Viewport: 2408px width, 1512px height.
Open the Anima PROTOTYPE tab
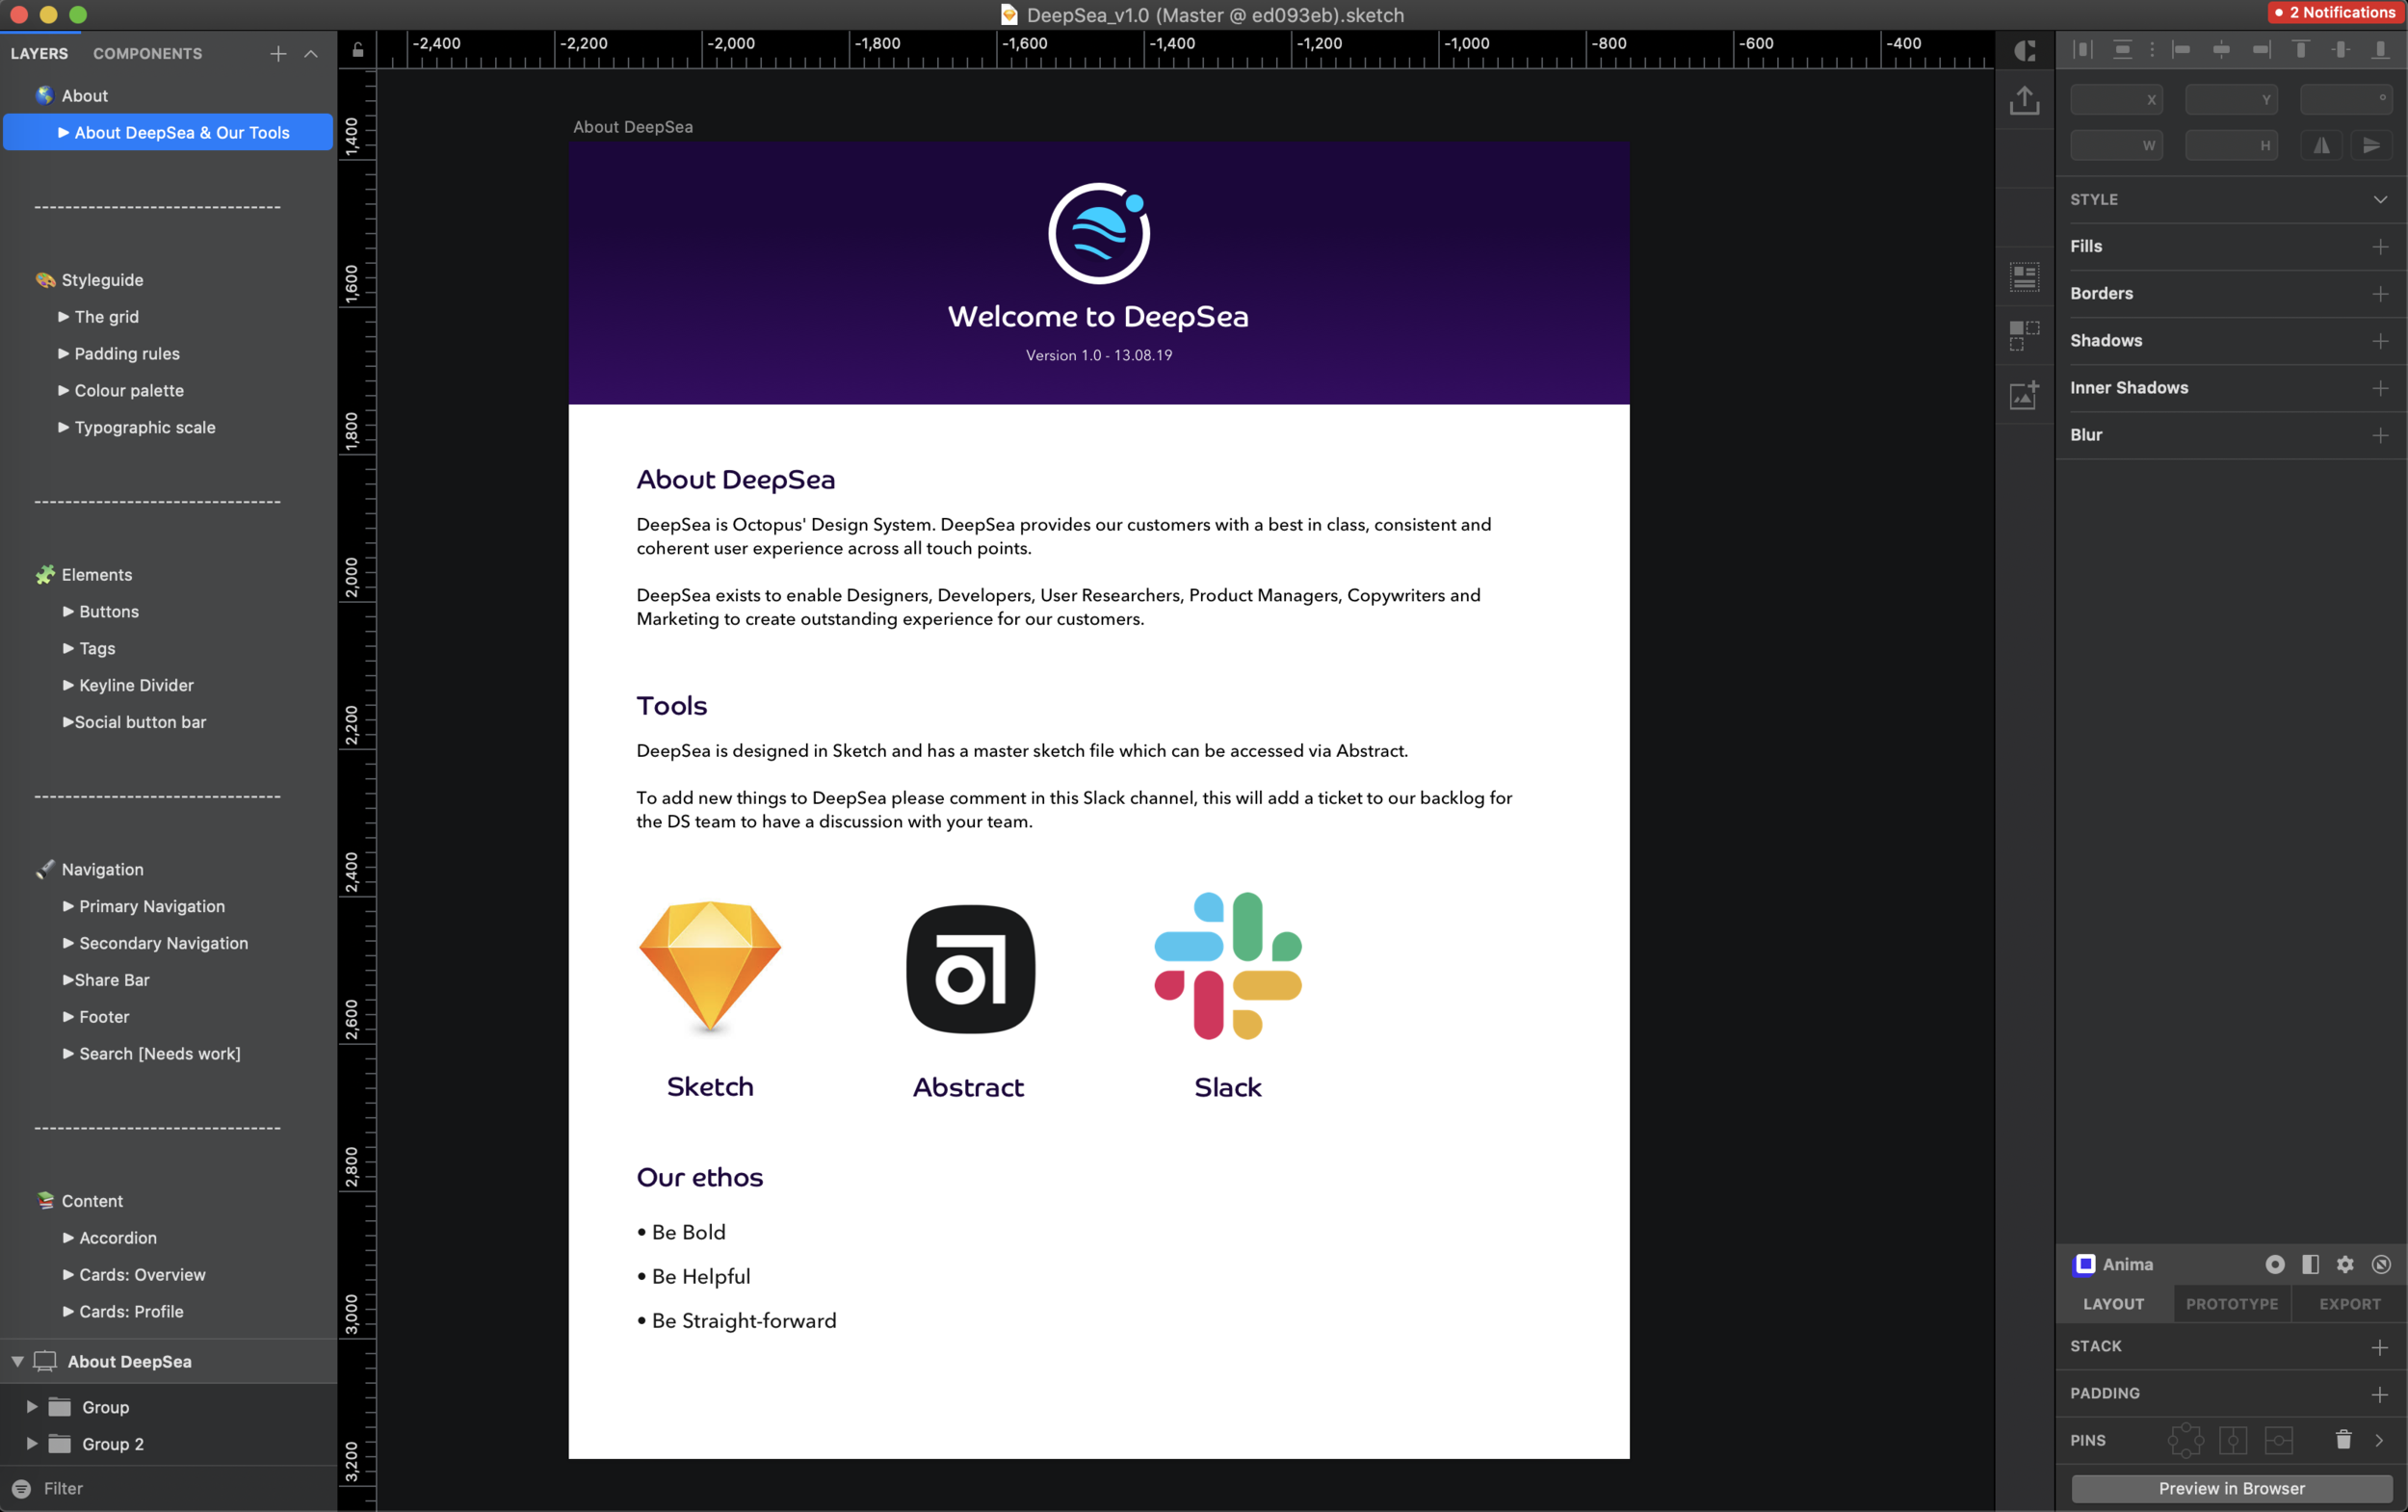click(x=2231, y=1304)
